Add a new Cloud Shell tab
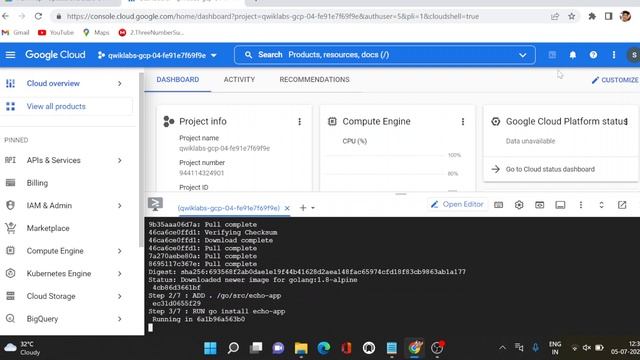The image size is (640, 360). click(x=303, y=208)
